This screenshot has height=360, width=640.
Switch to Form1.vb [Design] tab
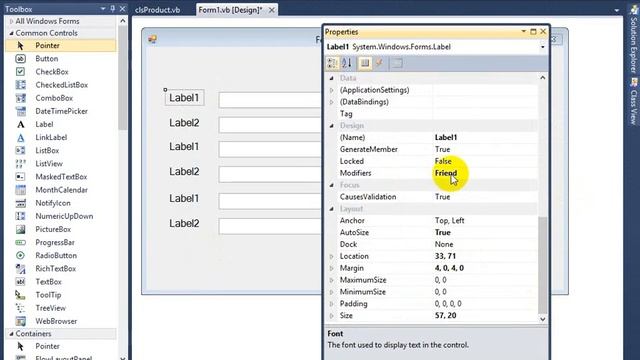coord(231,10)
